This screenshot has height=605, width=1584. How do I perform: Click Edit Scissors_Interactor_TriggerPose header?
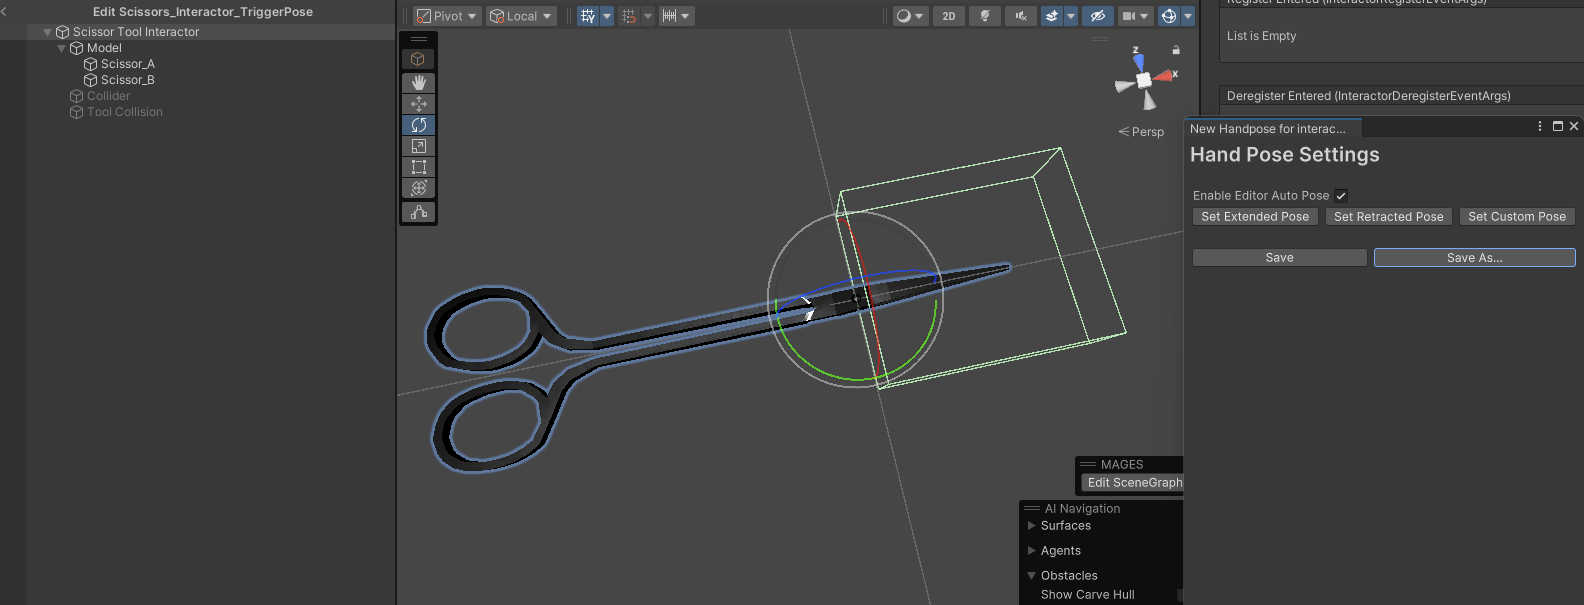coord(203,12)
